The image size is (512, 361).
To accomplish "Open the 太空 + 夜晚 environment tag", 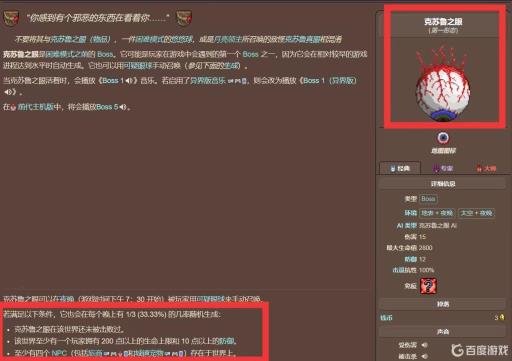I will 476,213.
